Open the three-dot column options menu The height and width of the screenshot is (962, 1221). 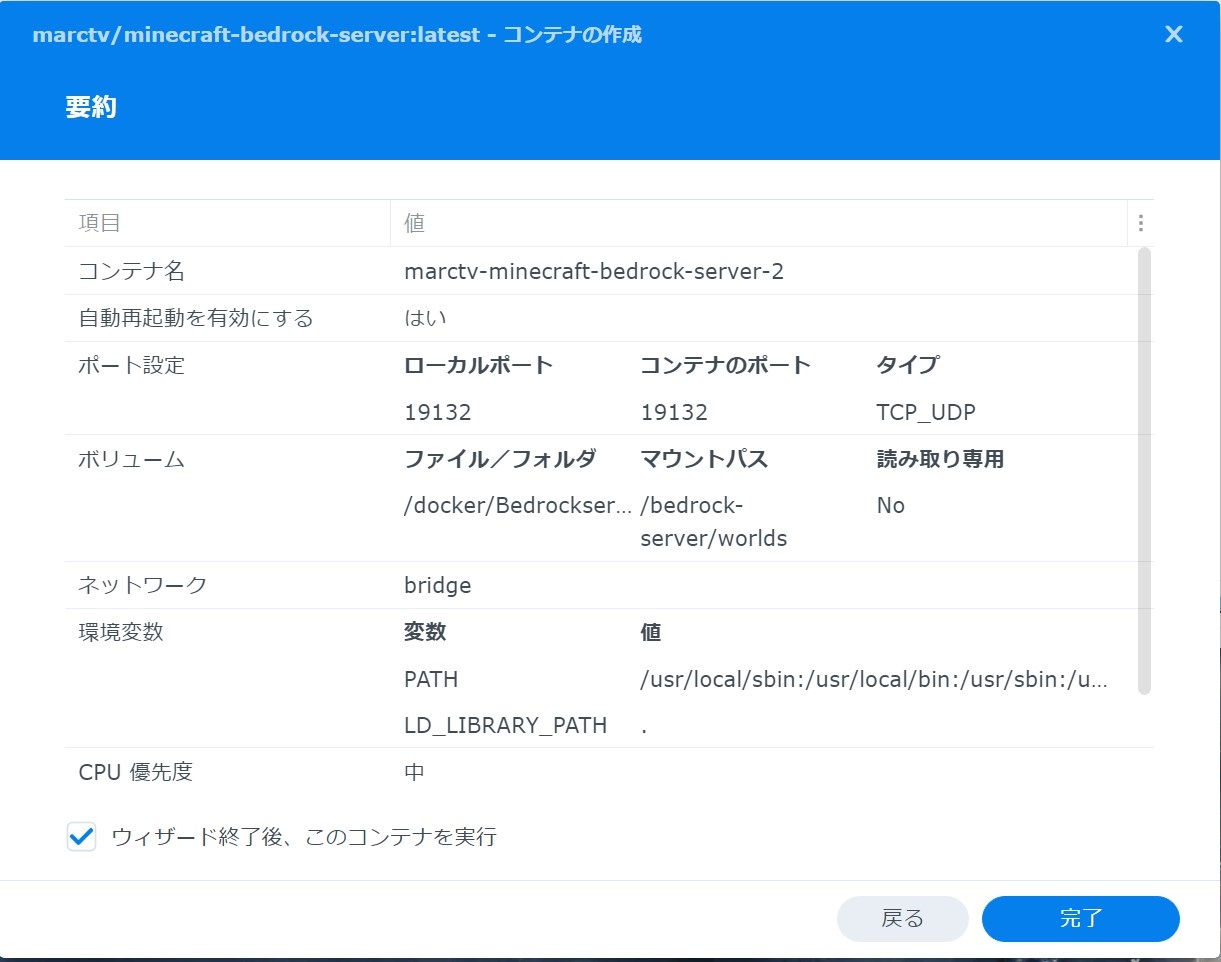point(1140,223)
